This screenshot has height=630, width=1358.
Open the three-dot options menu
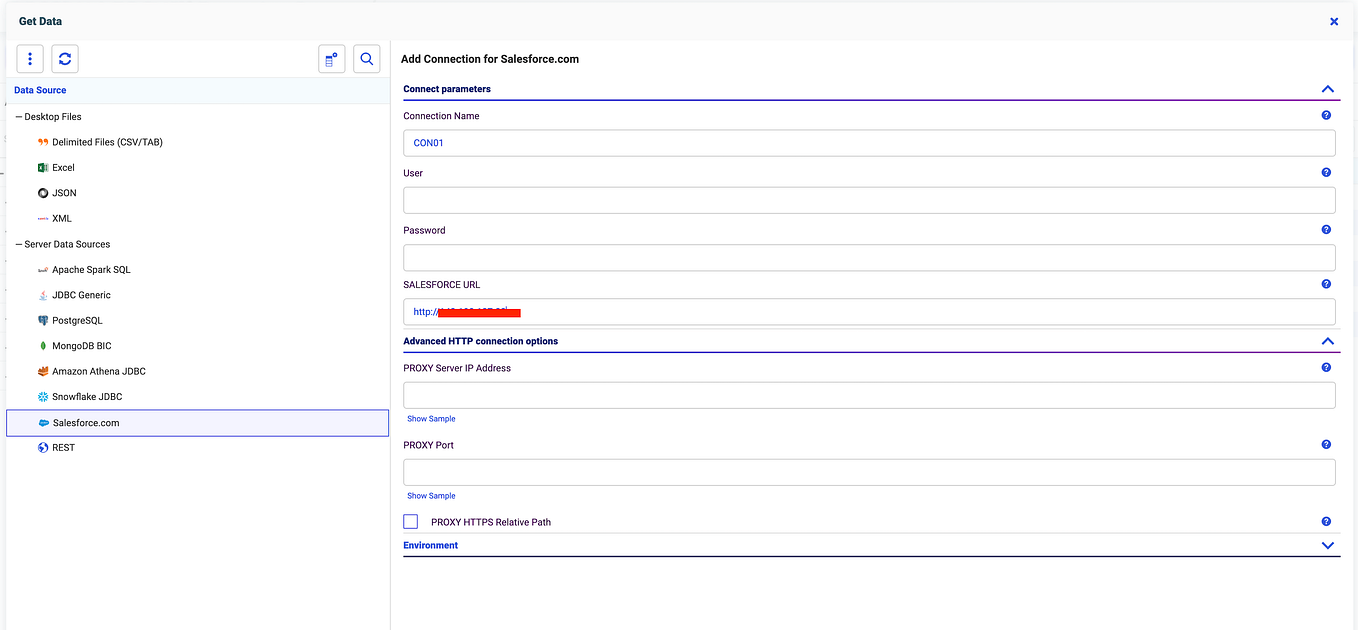click(x=29, y=58)
